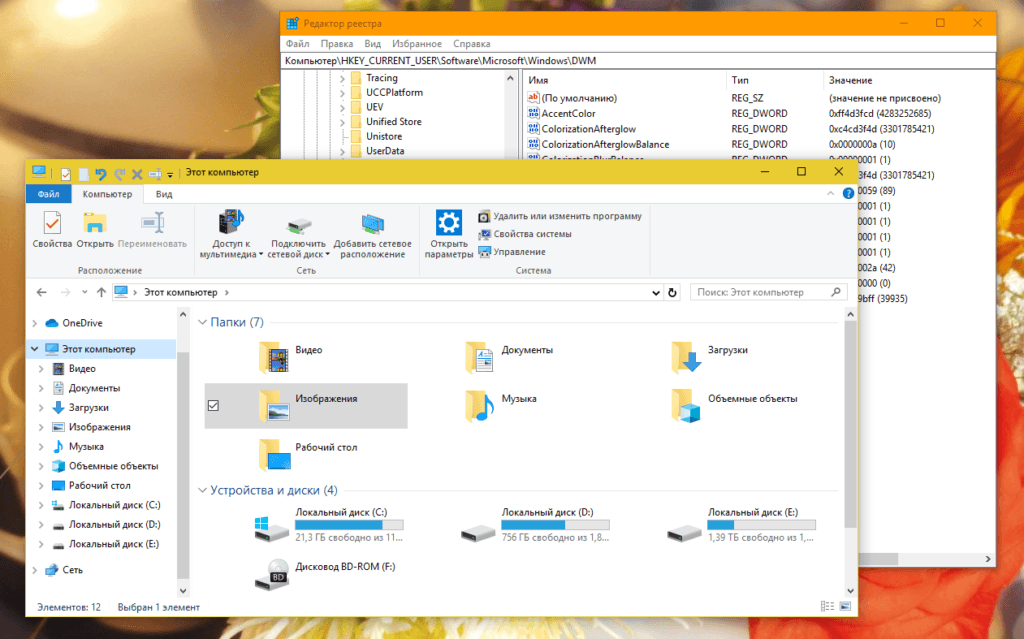
Task: Click the undo icon in the quick access toolbar
Action: [x=101, y=173]
